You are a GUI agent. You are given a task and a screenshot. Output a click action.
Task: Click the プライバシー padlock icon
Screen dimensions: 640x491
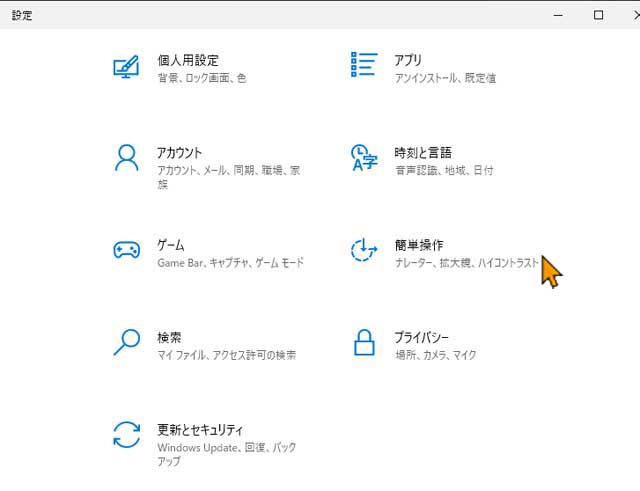[x=363, y=343]
